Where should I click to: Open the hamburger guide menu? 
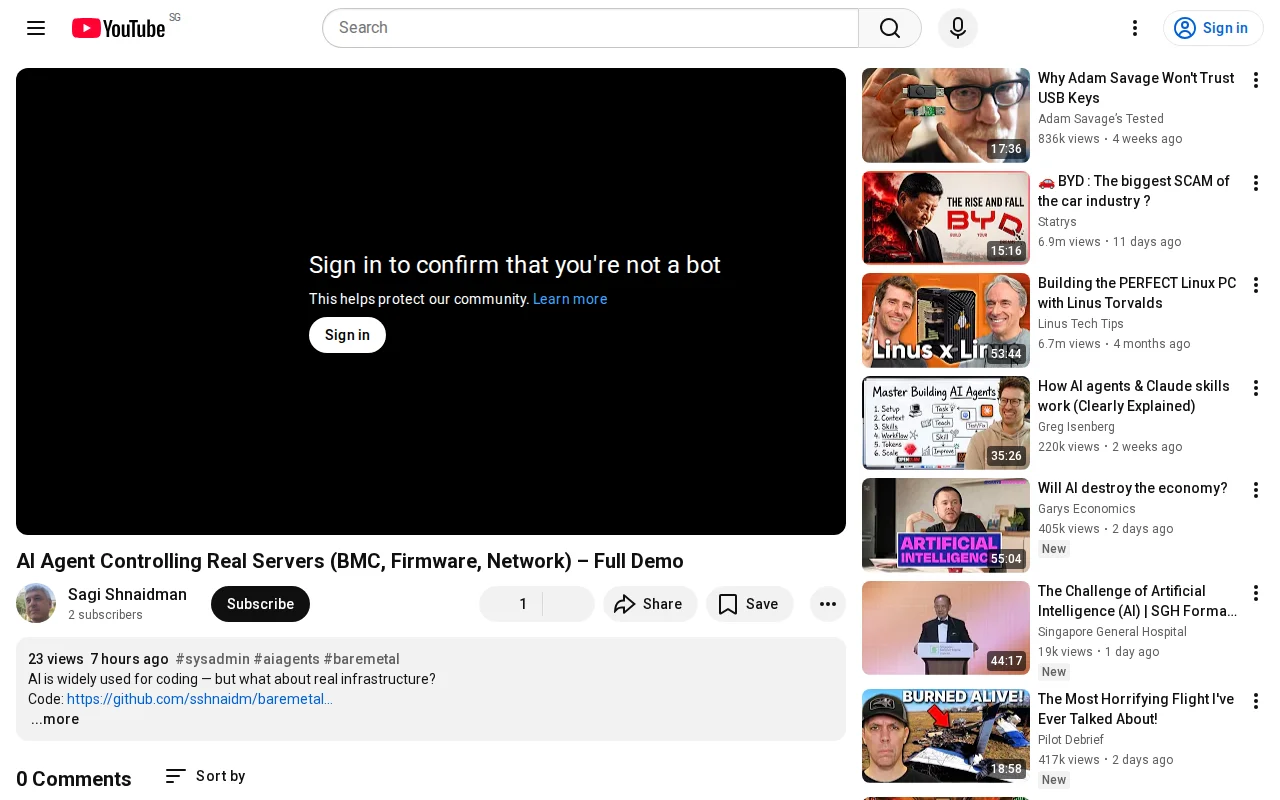[36, 28]
